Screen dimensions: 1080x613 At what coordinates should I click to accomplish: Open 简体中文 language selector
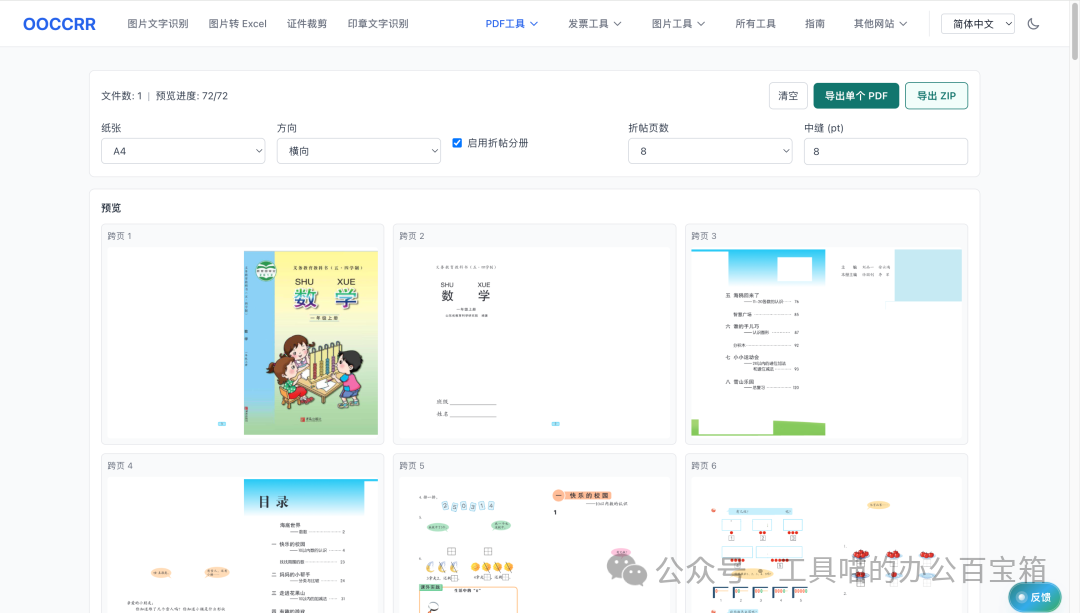[x=978, y=23]
